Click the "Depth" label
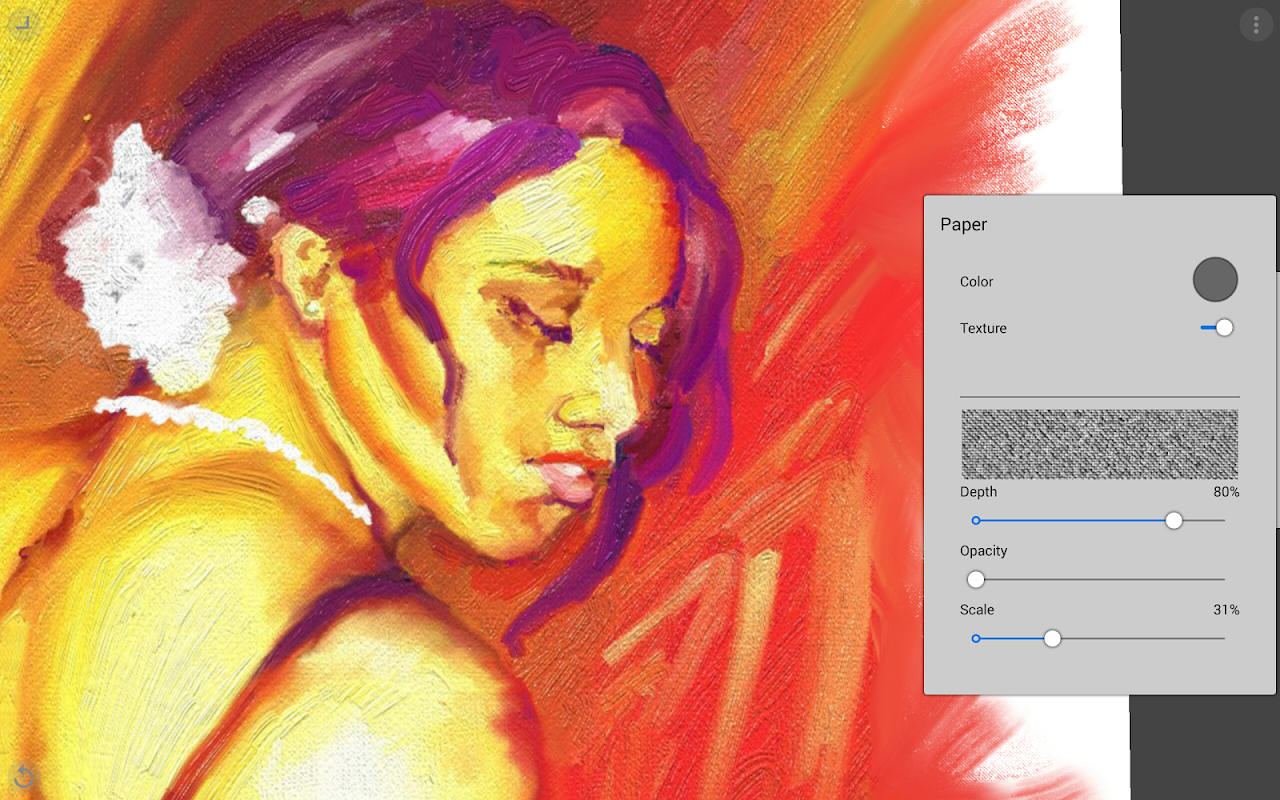 tap(978, 492)
